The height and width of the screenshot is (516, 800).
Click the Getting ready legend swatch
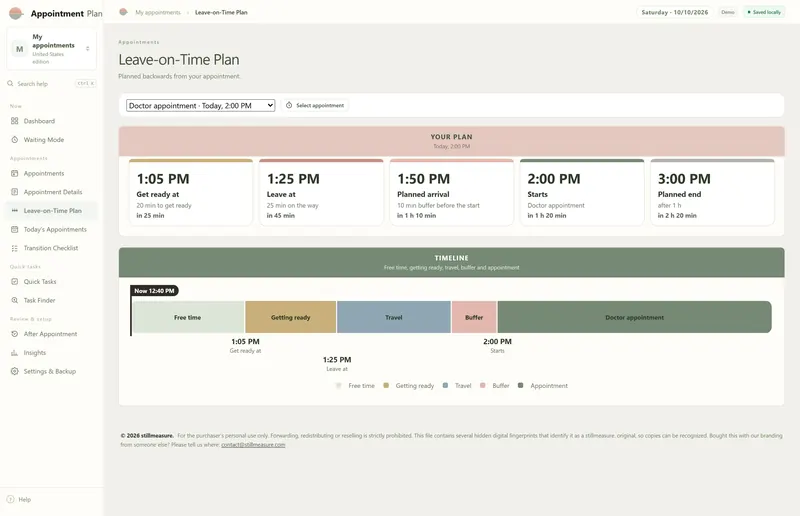386,385
